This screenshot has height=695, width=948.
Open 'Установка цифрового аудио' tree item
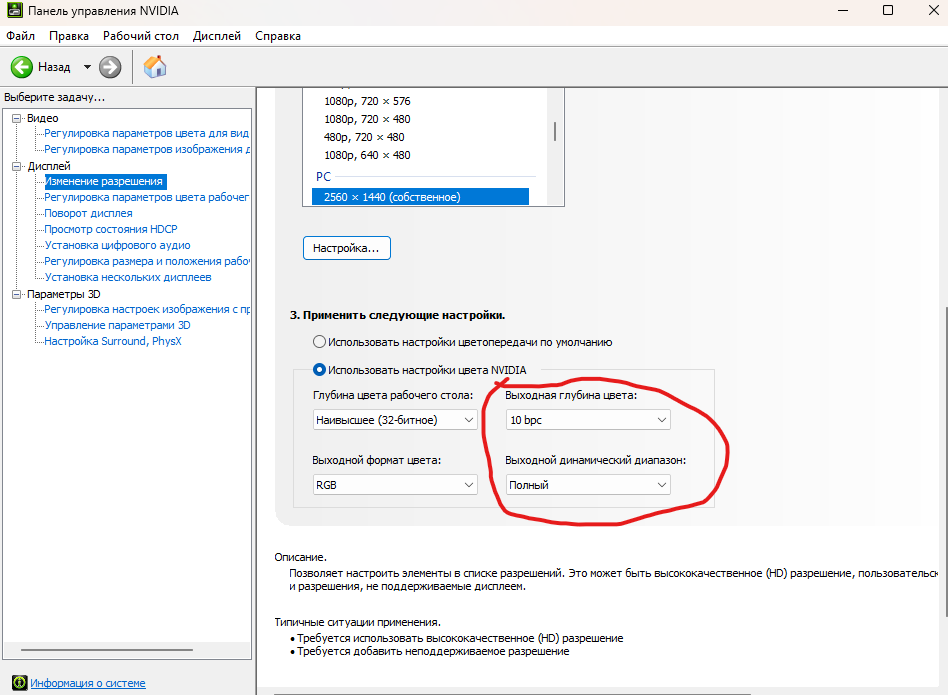117,245
